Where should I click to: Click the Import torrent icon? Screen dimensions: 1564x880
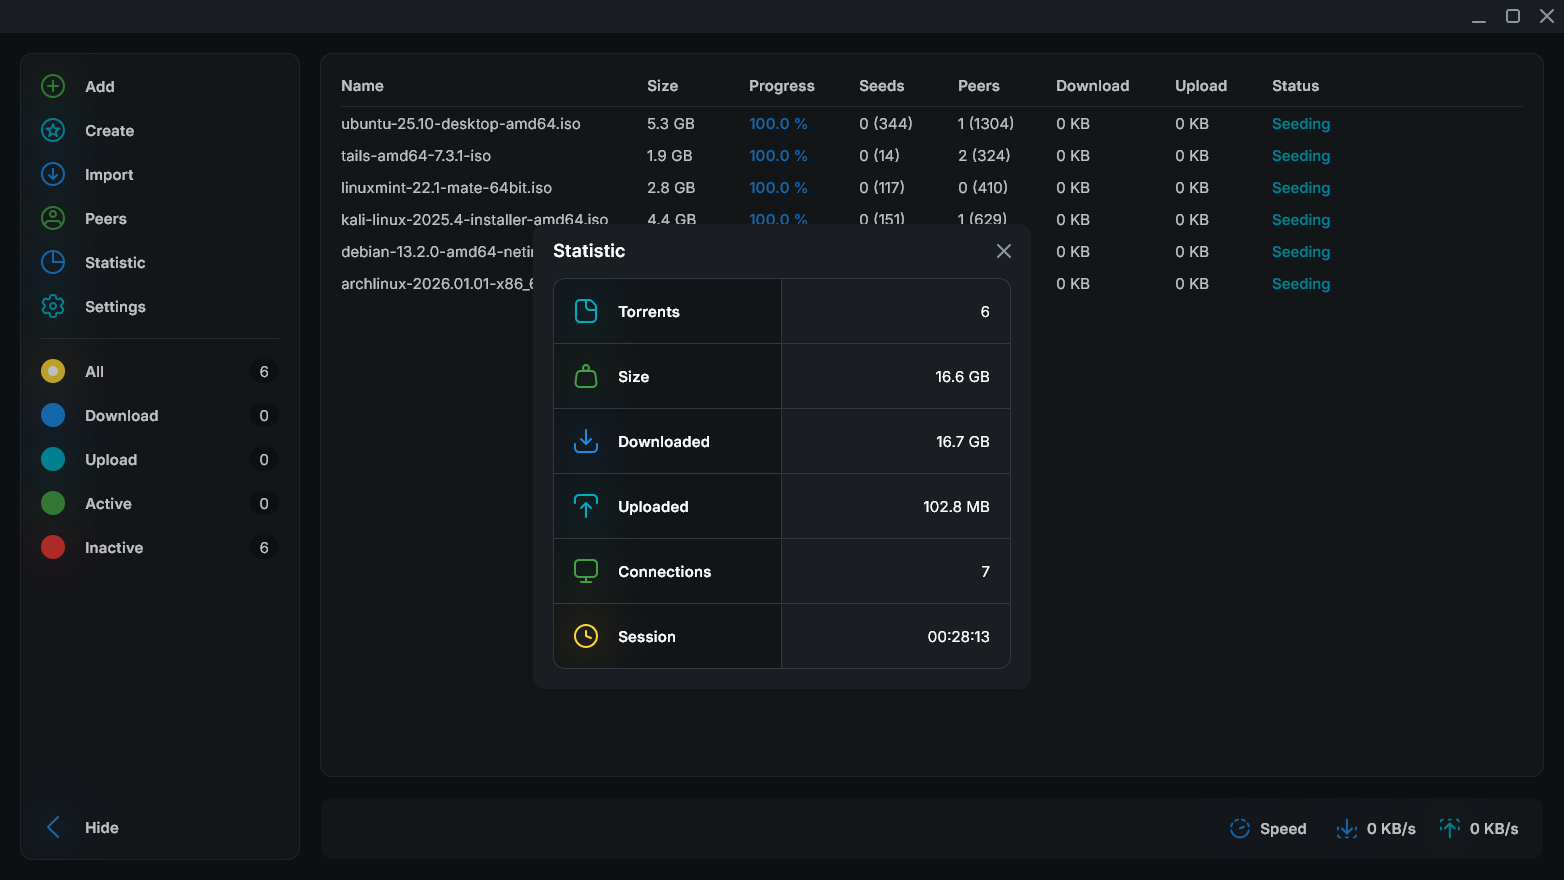click(52, 174)
